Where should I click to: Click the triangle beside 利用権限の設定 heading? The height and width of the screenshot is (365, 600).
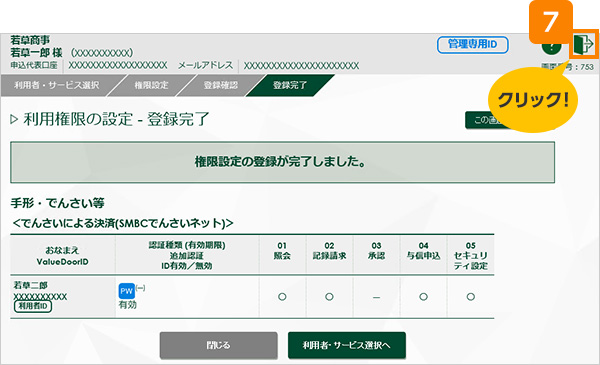14,119
